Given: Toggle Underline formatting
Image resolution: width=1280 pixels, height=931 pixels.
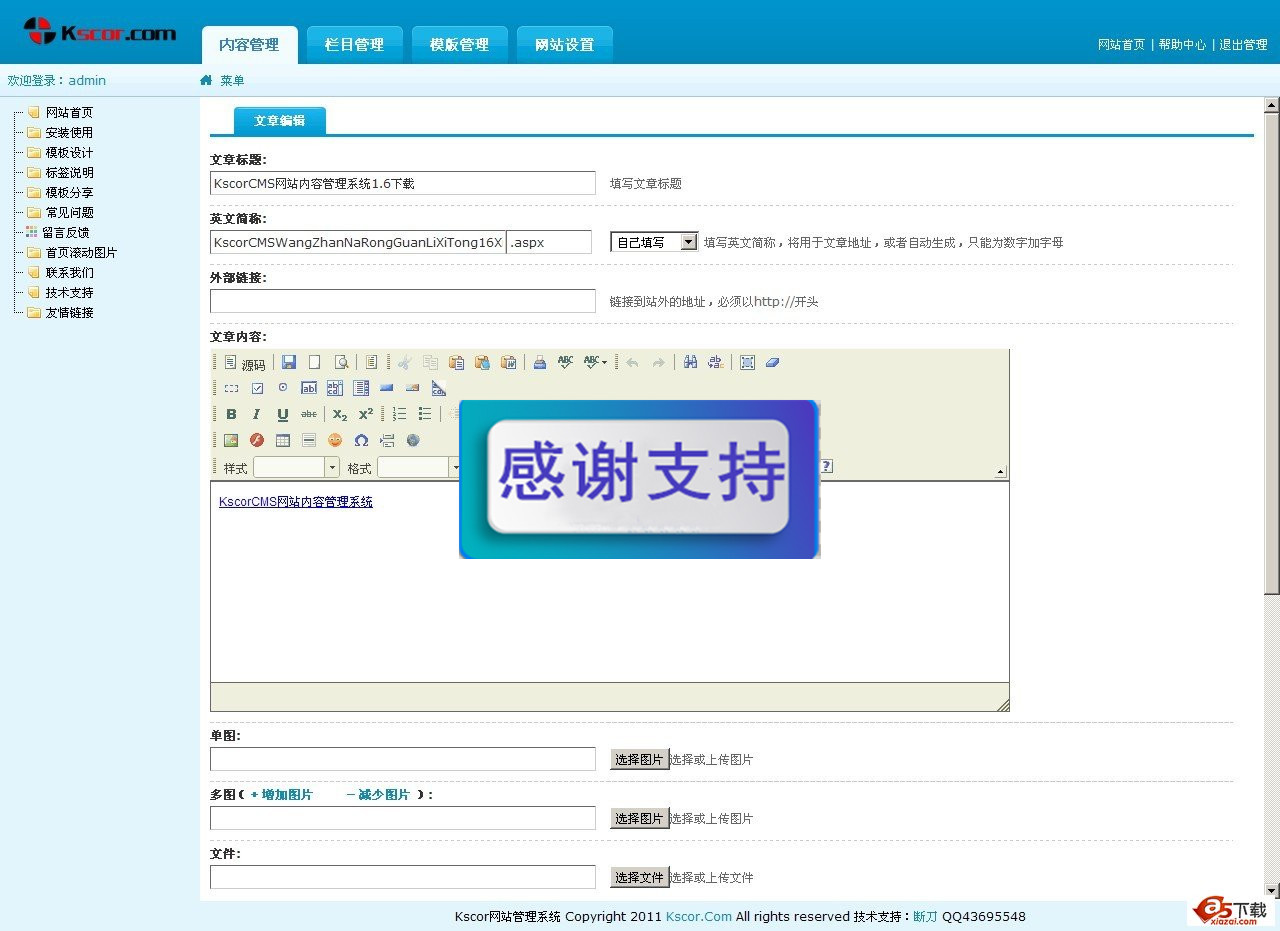Looking at the screenshot, I should pyautogui.click(x=283, y=414).
